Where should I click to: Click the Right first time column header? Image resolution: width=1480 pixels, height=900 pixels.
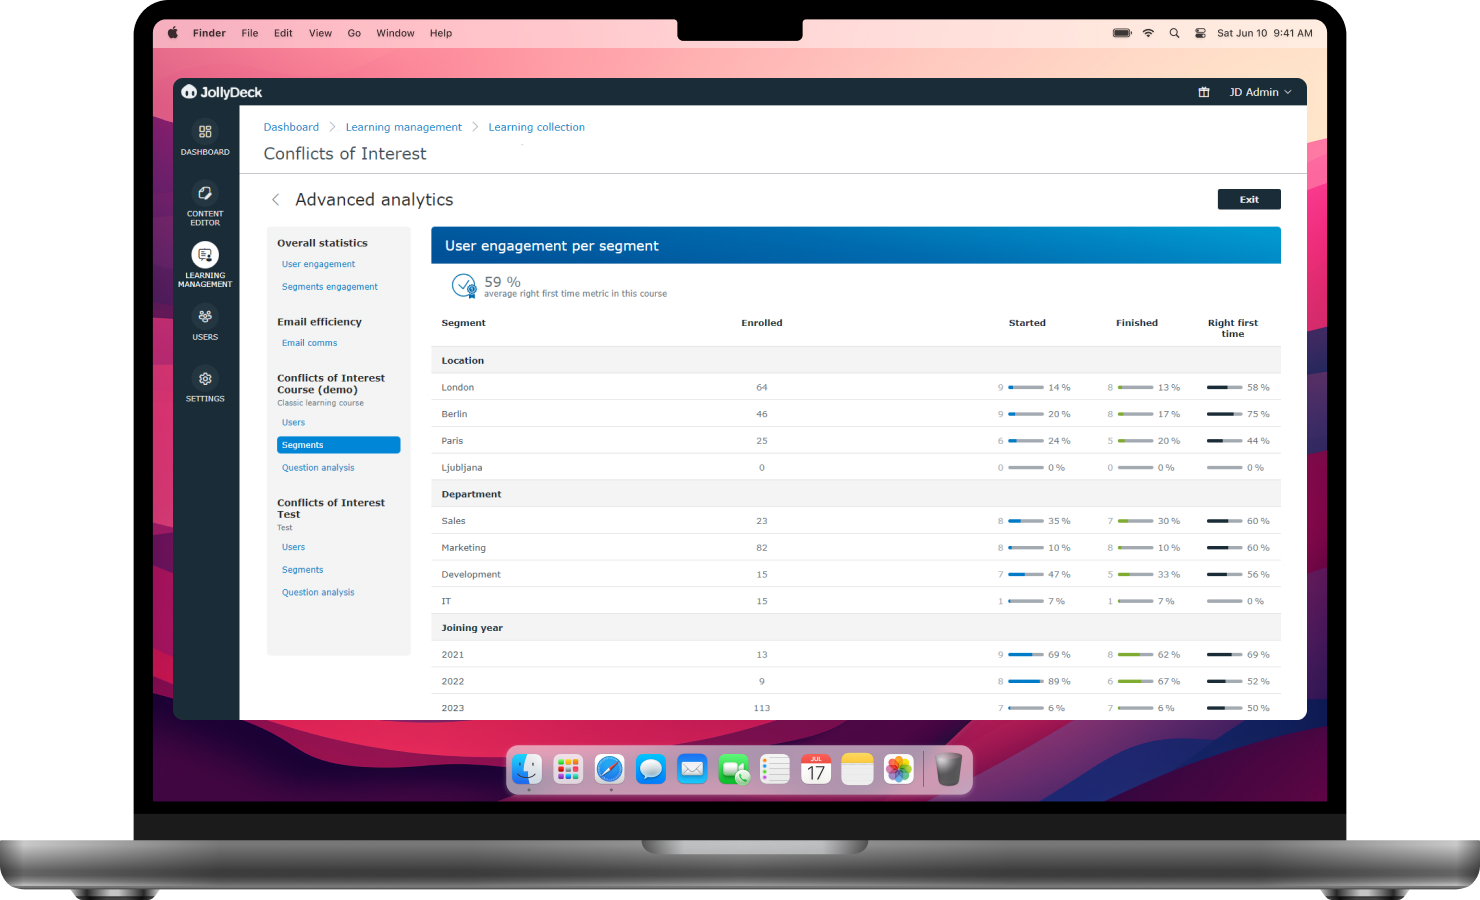pyautogui.click(x=1233, y=328)
